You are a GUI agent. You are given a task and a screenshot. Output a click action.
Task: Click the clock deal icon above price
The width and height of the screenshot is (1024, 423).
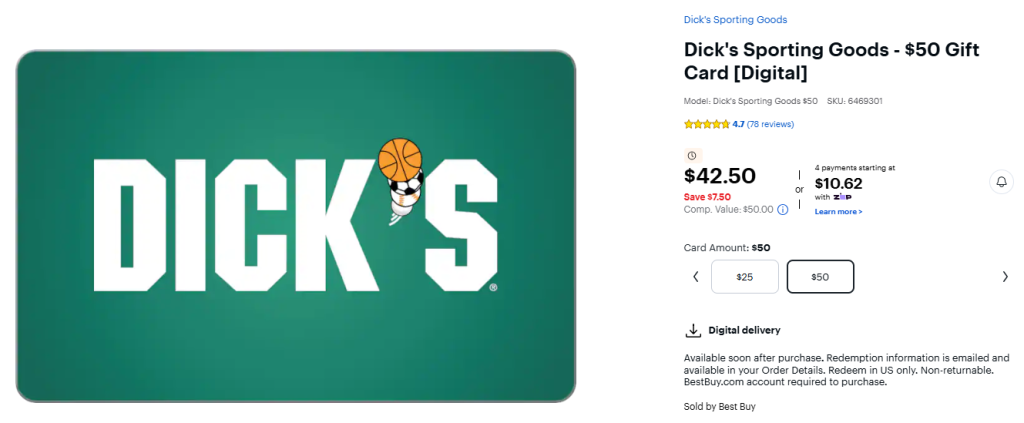tap(692, 155)
